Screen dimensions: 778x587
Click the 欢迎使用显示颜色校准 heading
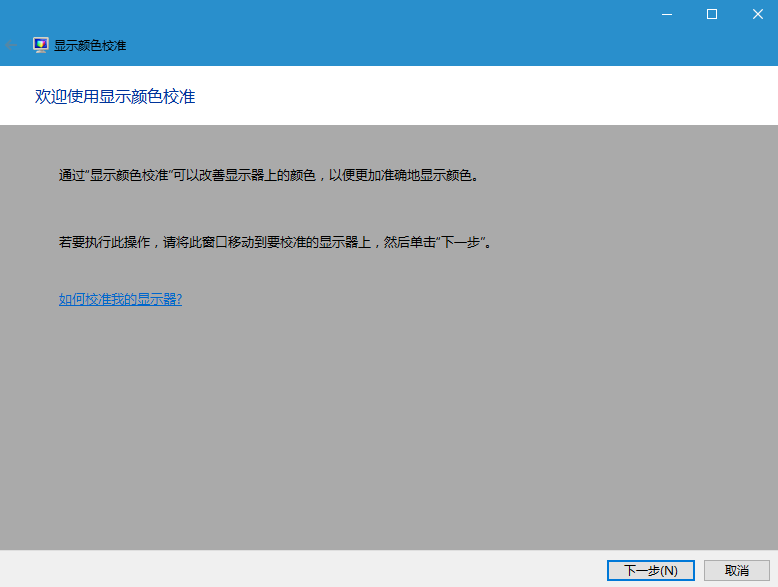click(x=115, y=96)
